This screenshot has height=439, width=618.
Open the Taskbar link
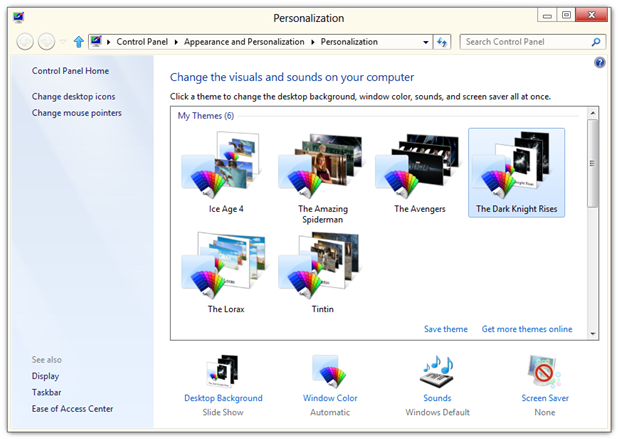coord(47,392)
